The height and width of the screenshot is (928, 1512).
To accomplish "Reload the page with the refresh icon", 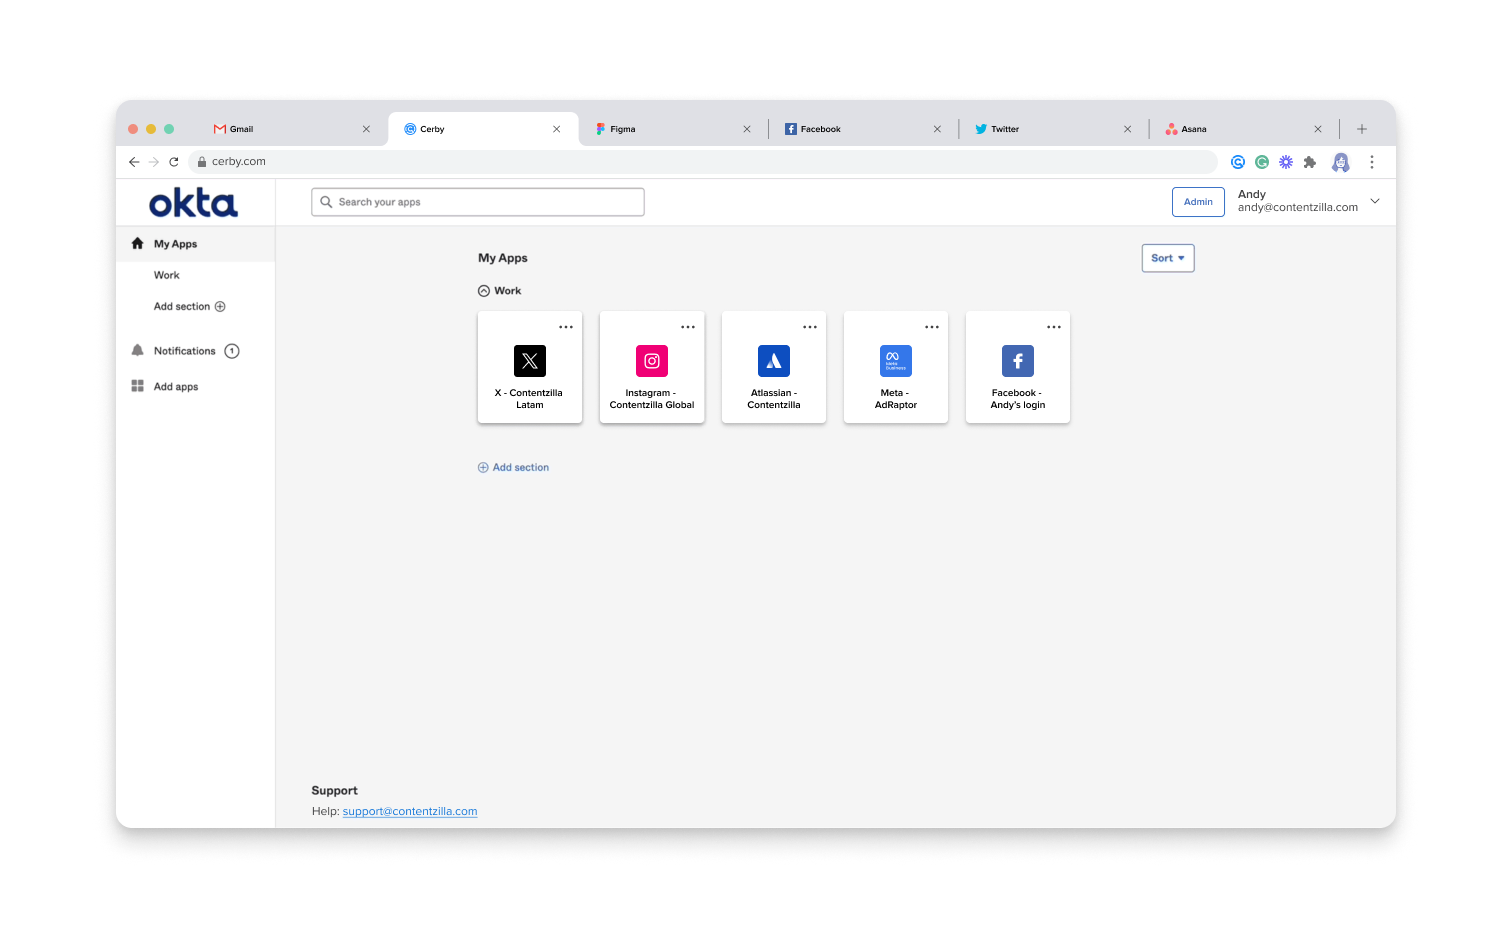I will click(x=174, y=161).
